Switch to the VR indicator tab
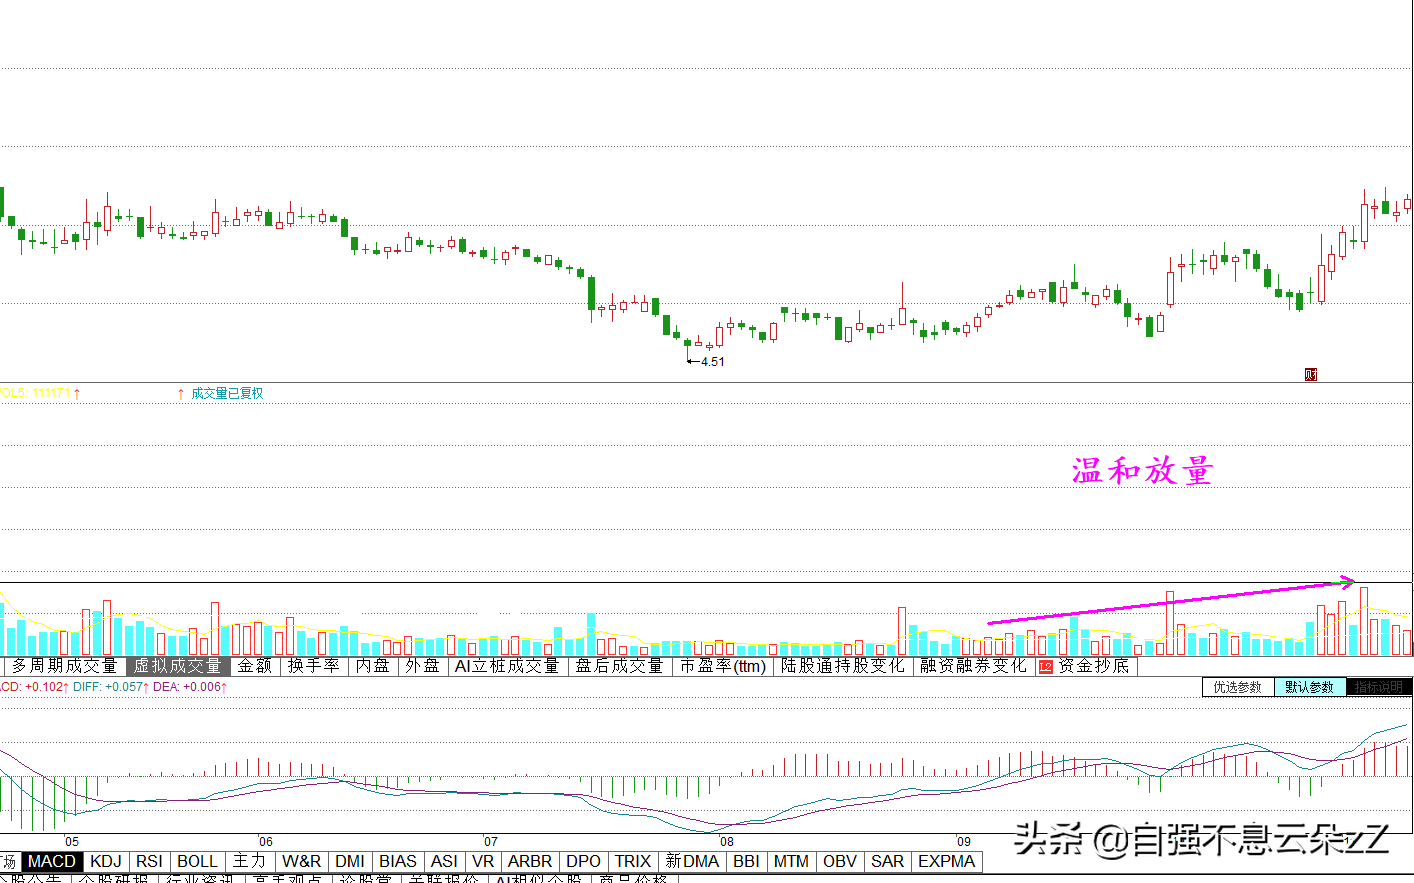This screenshot has height=883, width=1414. tap(483, 861)
